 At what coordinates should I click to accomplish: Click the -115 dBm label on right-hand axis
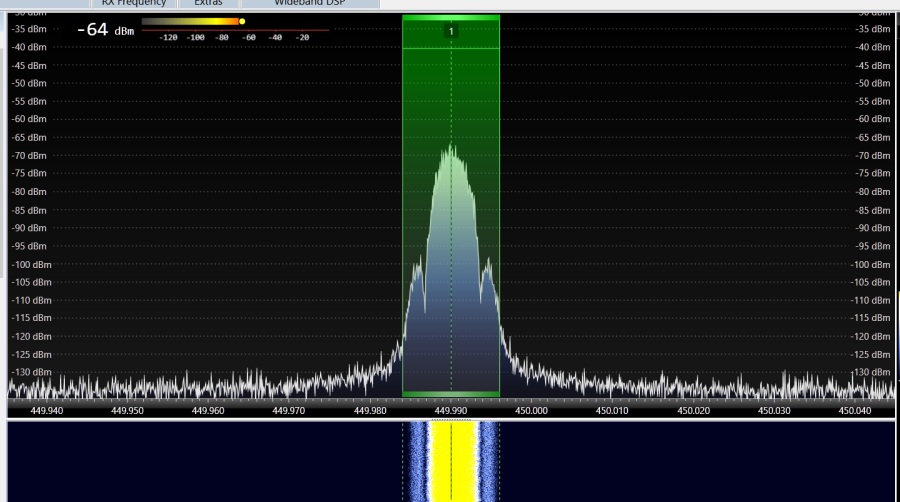870,318
